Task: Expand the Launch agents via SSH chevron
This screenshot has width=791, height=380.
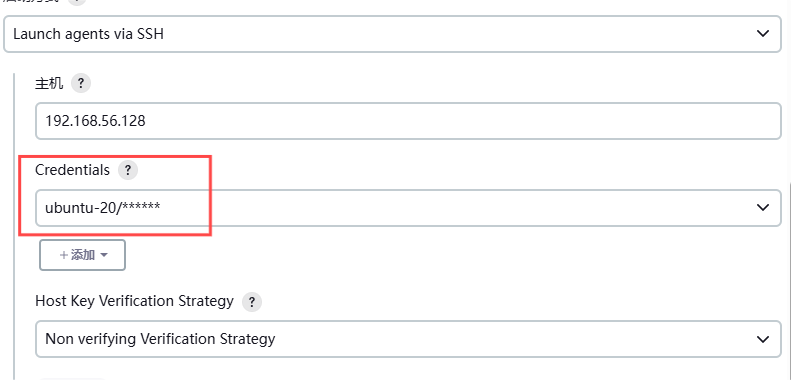Action: (x=763, y=34)
